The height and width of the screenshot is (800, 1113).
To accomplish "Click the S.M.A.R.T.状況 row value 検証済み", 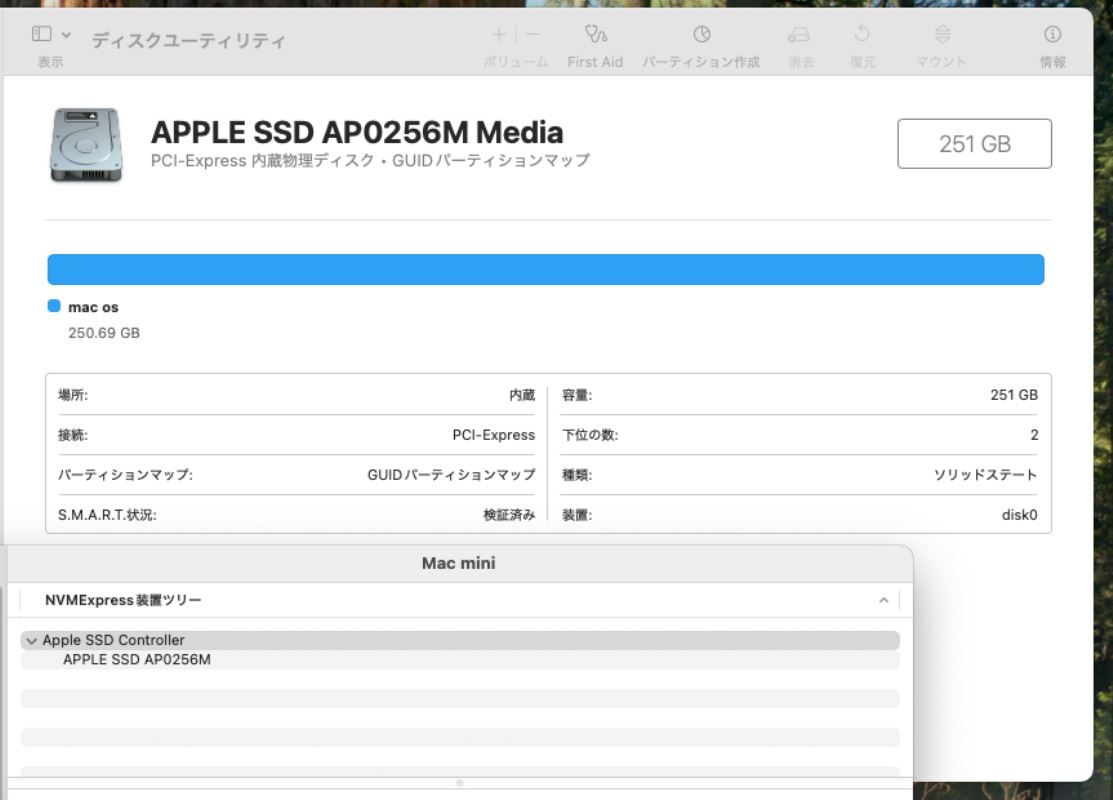I will (508, 515).
